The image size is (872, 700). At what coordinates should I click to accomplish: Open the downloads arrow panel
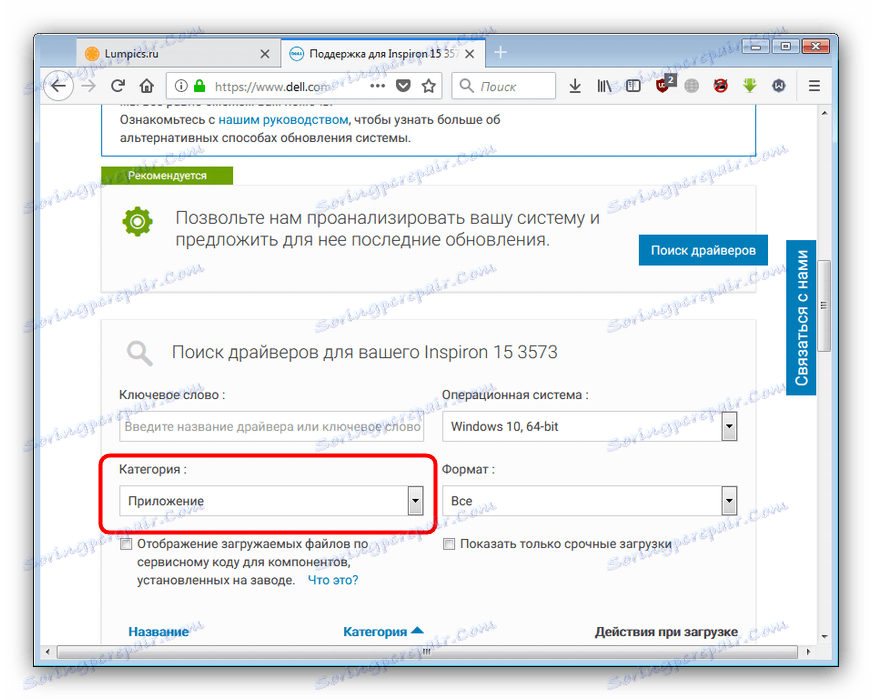click(x=575, y=86)
